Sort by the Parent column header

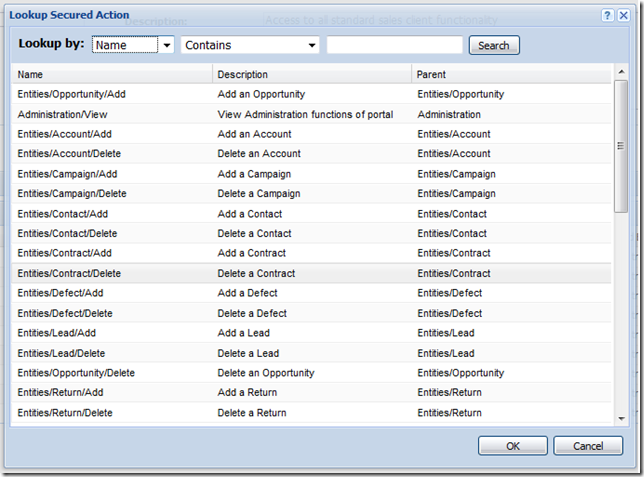coord(510,74)
